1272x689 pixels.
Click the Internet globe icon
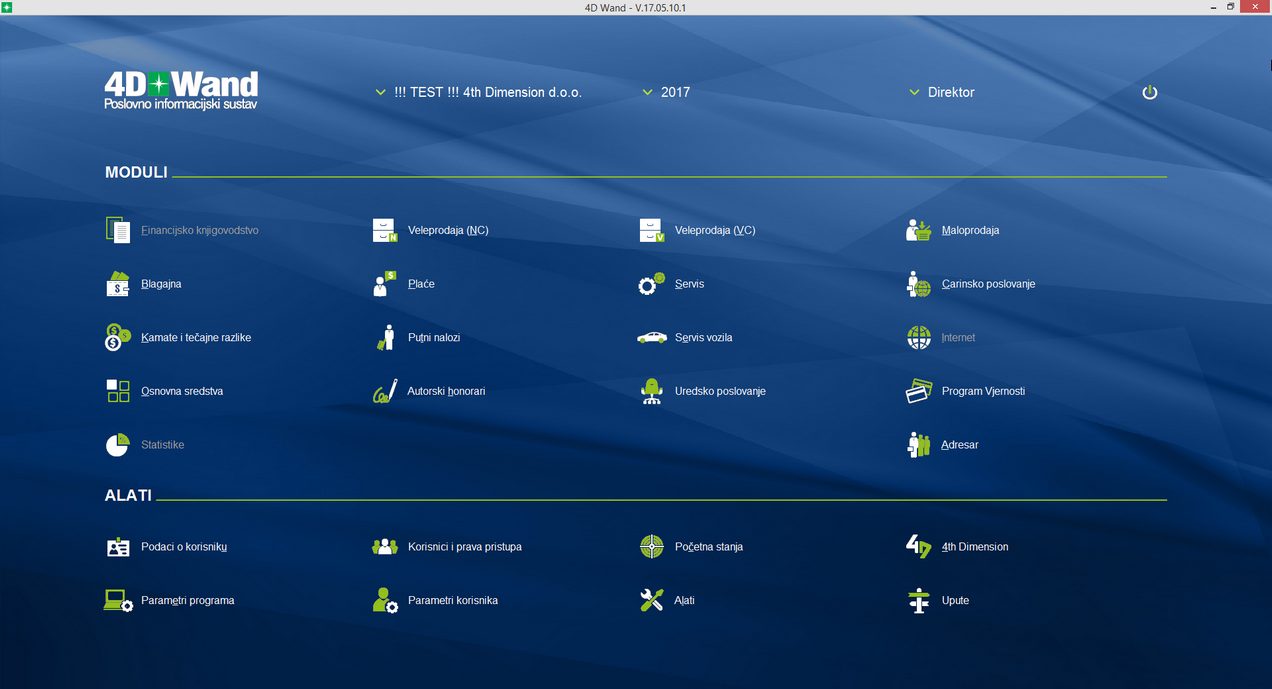point(919,337)
